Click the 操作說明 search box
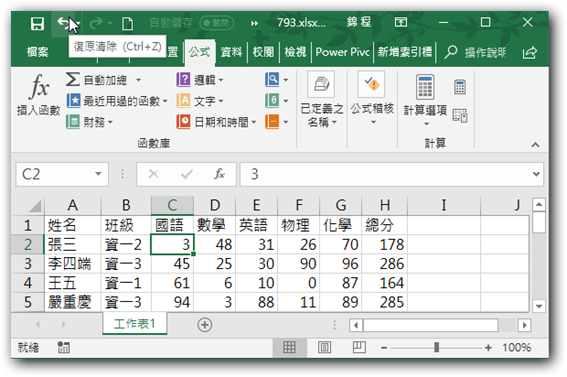 475,52
